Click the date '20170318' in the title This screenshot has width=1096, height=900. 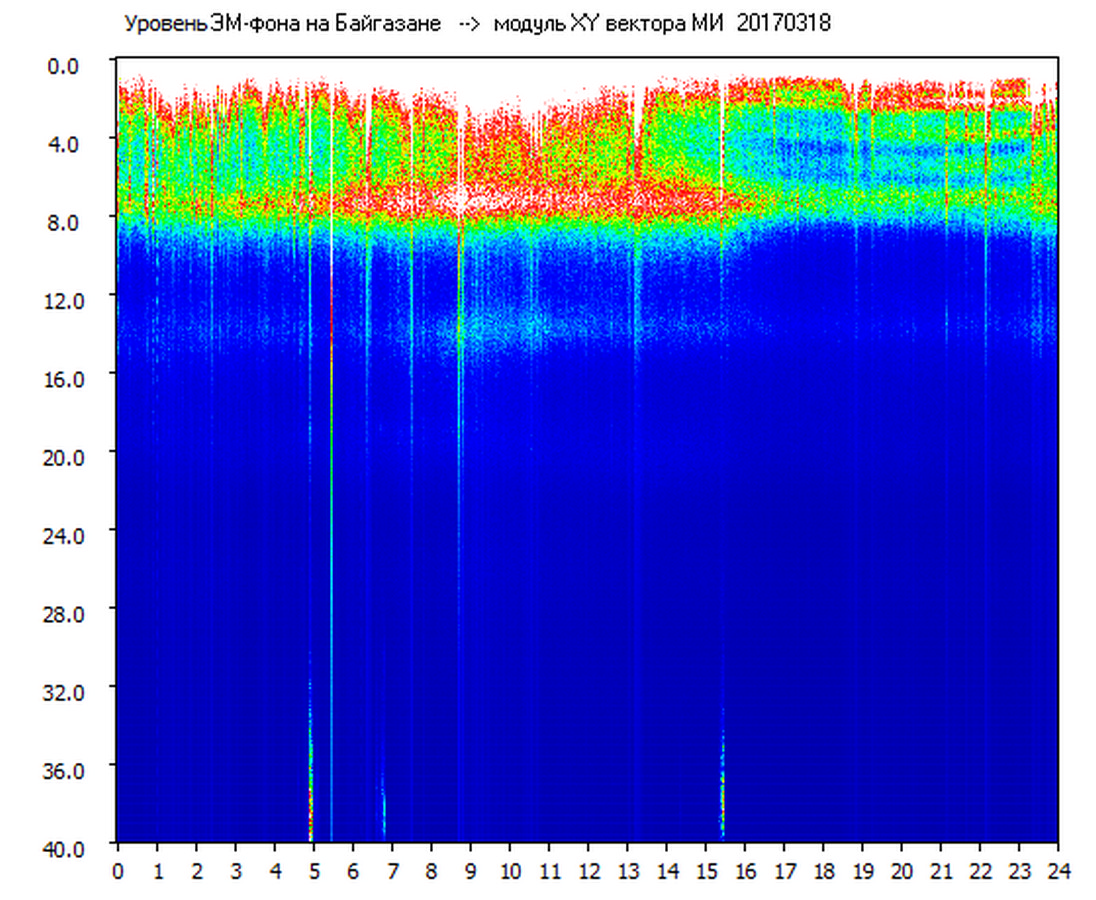pos(783,24)
